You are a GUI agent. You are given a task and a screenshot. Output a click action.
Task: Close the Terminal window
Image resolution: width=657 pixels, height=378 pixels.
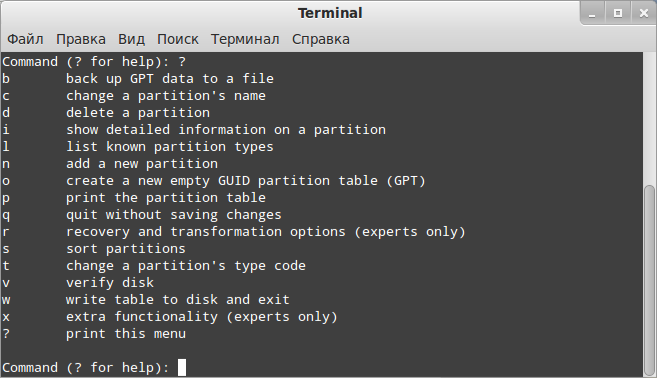click(x=644, y=13)
